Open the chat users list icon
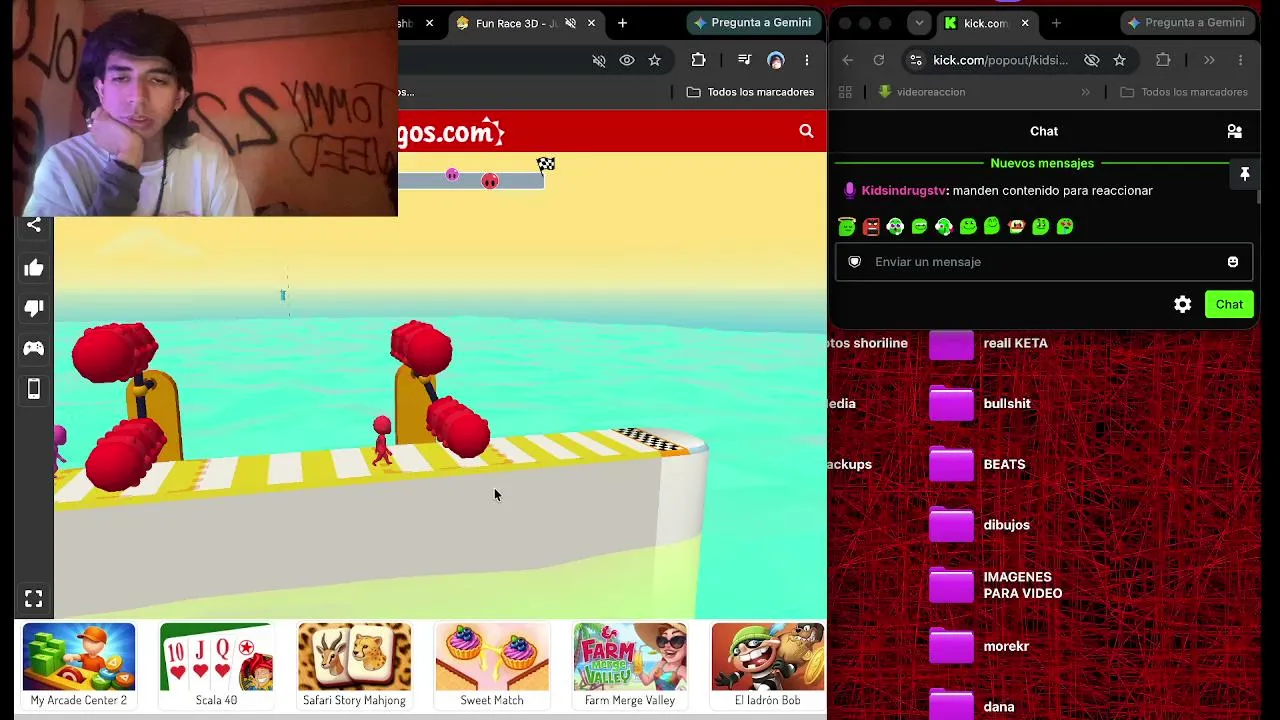This screenshot has width=1280, height=720. tap(1235, 131)
